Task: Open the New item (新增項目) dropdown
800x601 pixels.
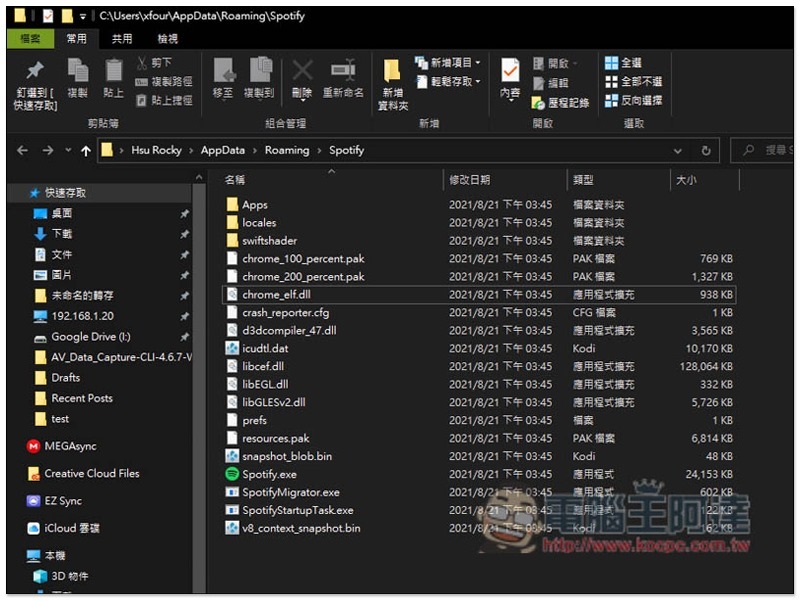Action: (x=447, y=63)
